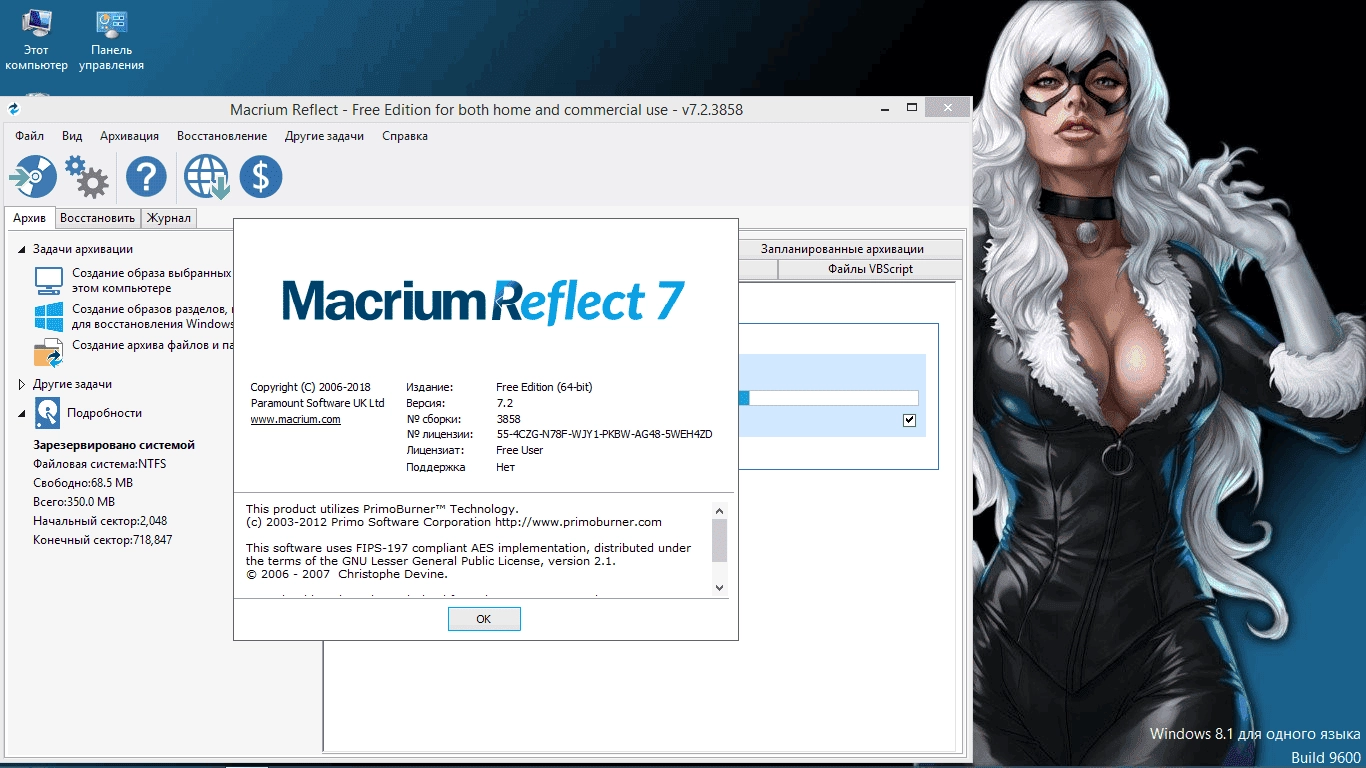Switch to the Восстановить tab

tap(97, 218)
